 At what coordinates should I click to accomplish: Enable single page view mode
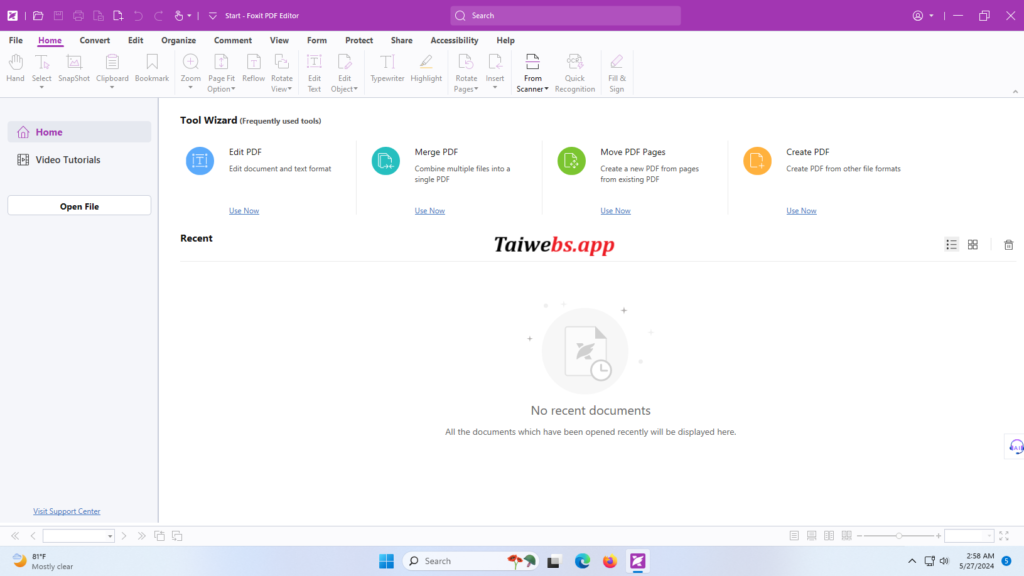[x=794, y=536]
